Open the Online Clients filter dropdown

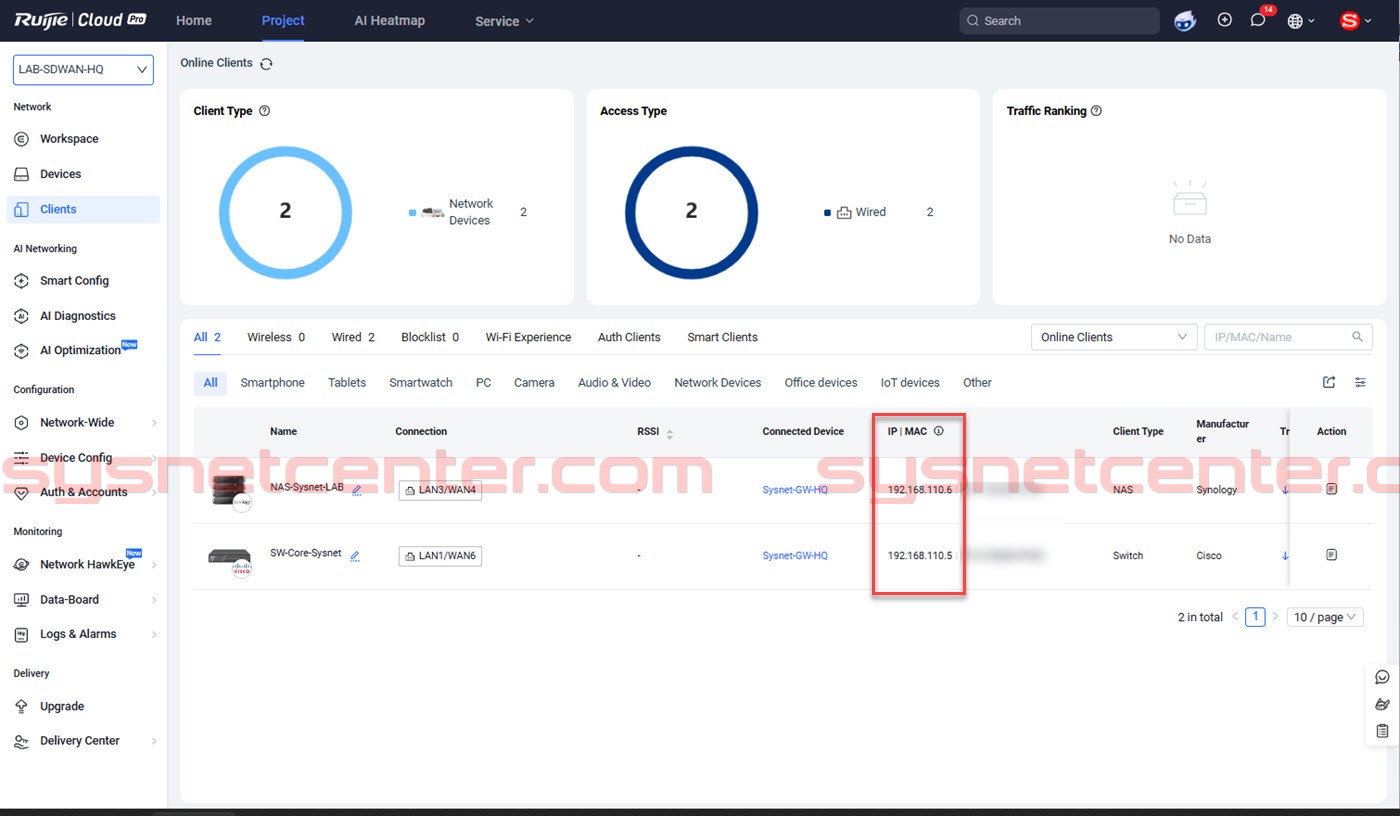[x=1114, y=337]
